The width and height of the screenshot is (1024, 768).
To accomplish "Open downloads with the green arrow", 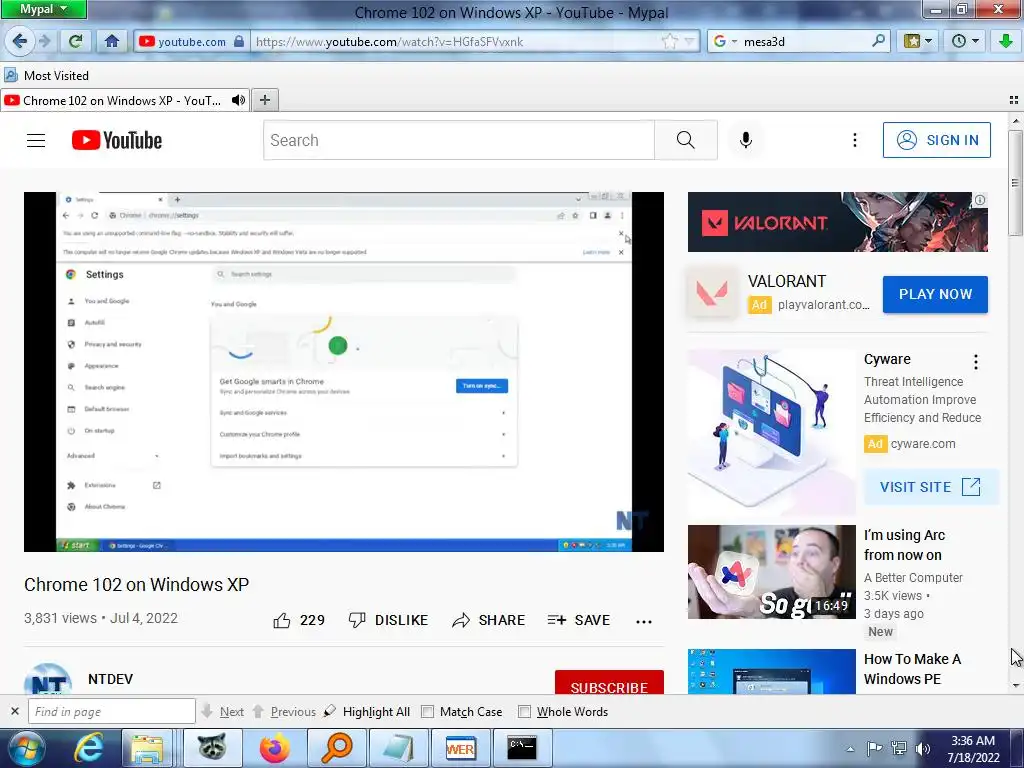I will pyautogui.click(x=1006, y=41).
